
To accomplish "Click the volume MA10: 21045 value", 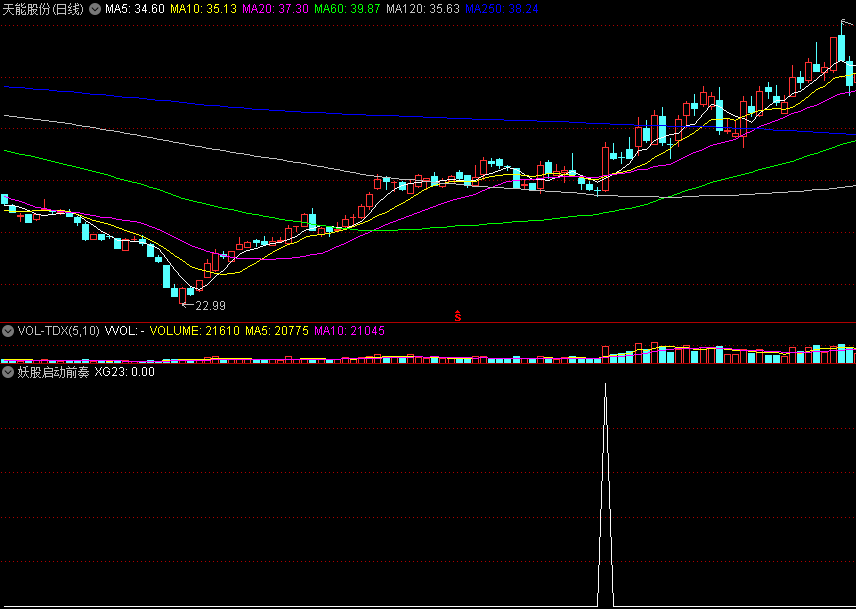I will [349, 331].
